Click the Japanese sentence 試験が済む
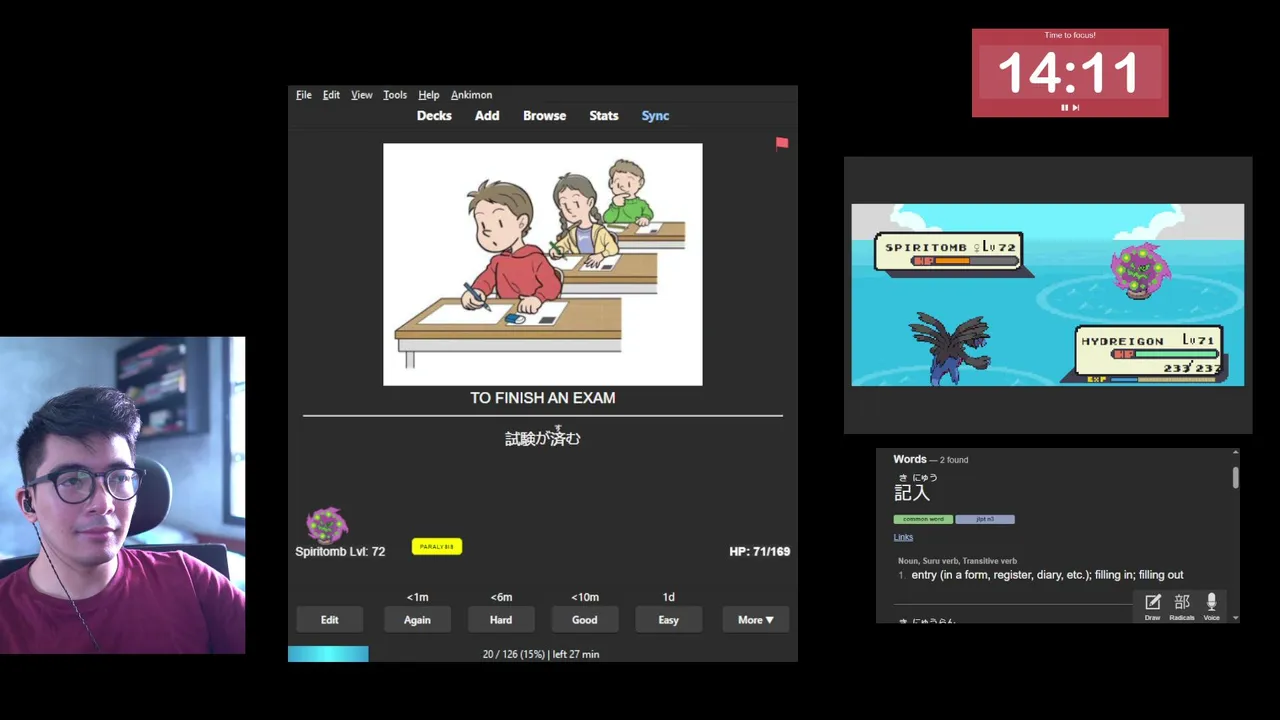This screenshot has height=720, width=1280. pyautogui.click(x=542, y=438)
